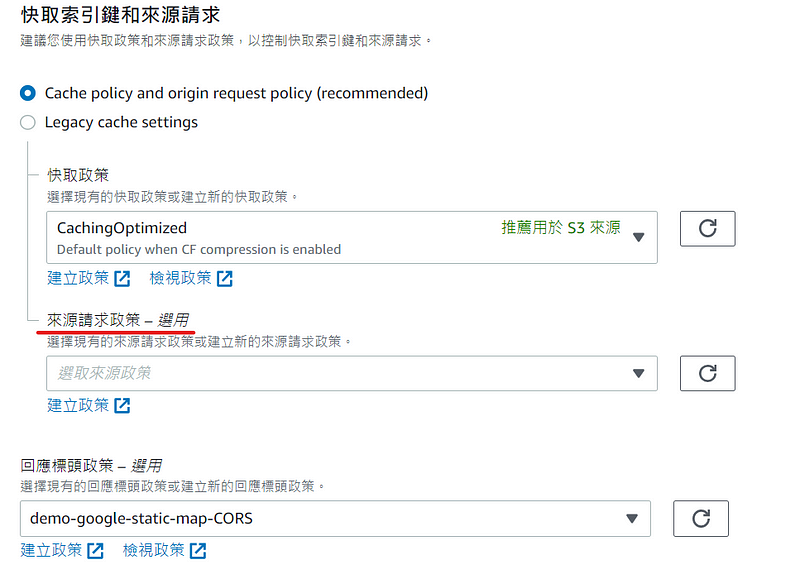Open 檢視政策 link under response headers policy
The width and height of the screenshot is (800, 569).
pyautogui.click(x=154, y=551)
